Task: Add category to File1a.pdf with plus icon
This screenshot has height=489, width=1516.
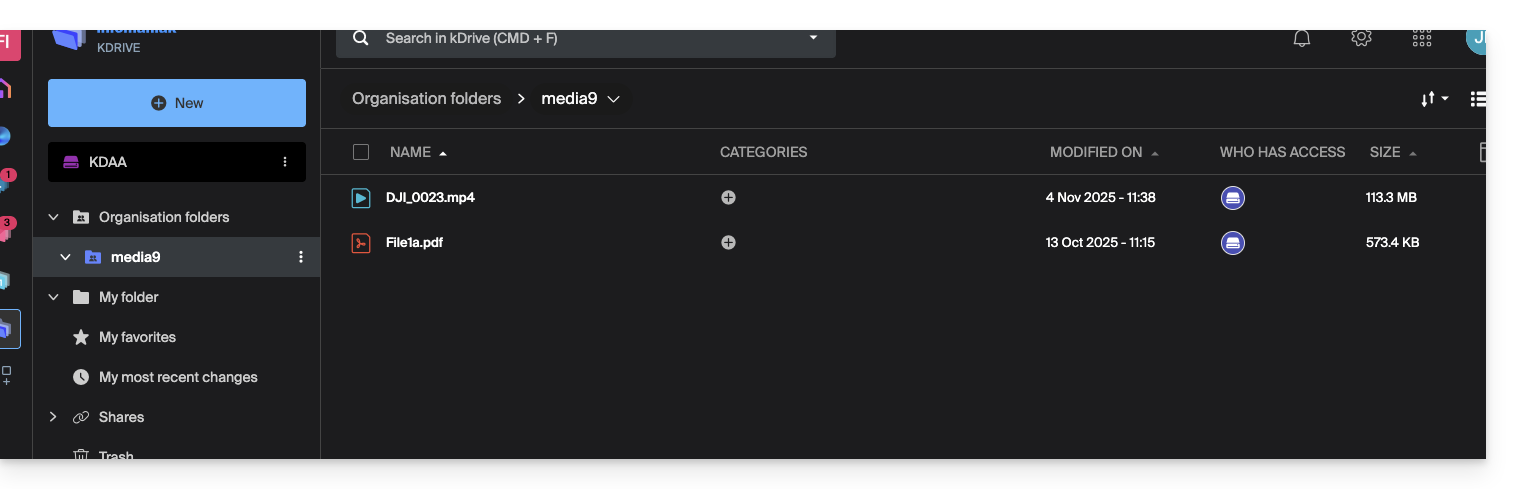Action: [x=728, y=243]
